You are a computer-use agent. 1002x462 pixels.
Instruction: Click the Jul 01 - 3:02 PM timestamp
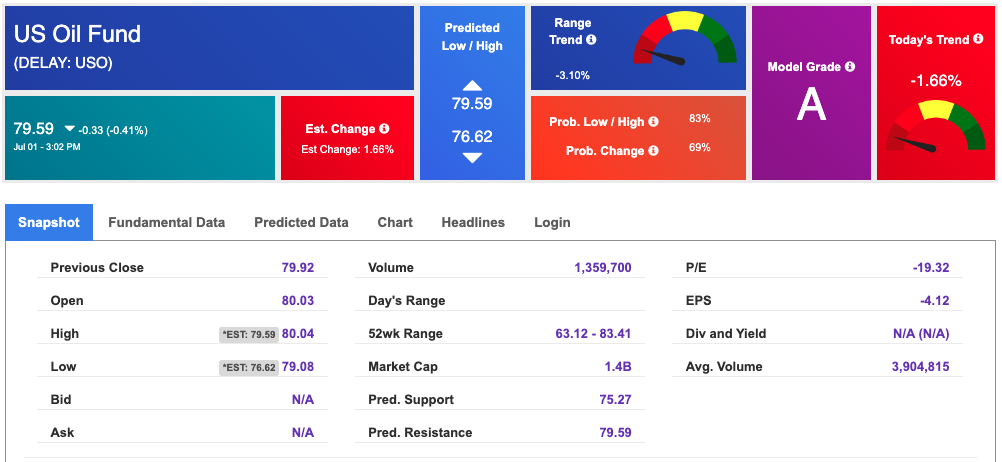(47, 146)
